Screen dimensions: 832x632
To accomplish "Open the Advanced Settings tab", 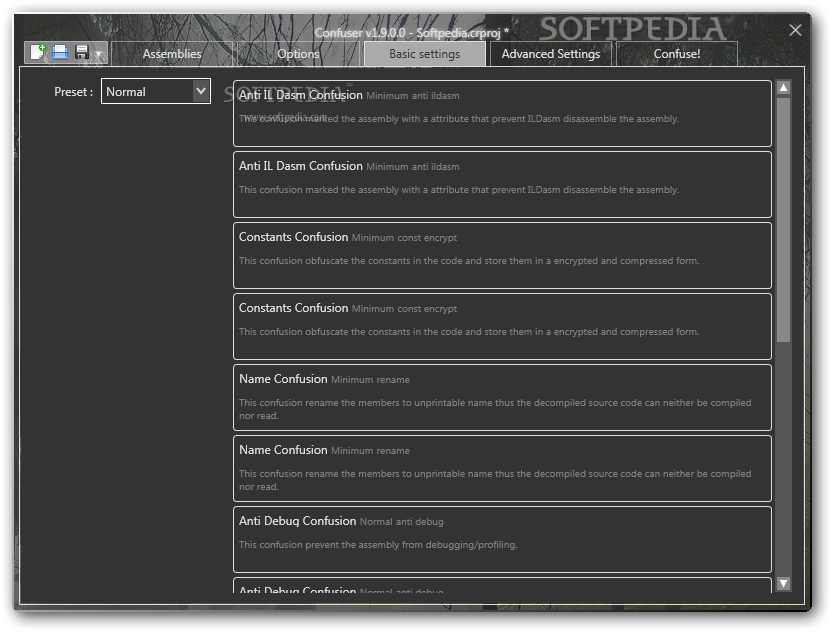I will pos(551,54).
